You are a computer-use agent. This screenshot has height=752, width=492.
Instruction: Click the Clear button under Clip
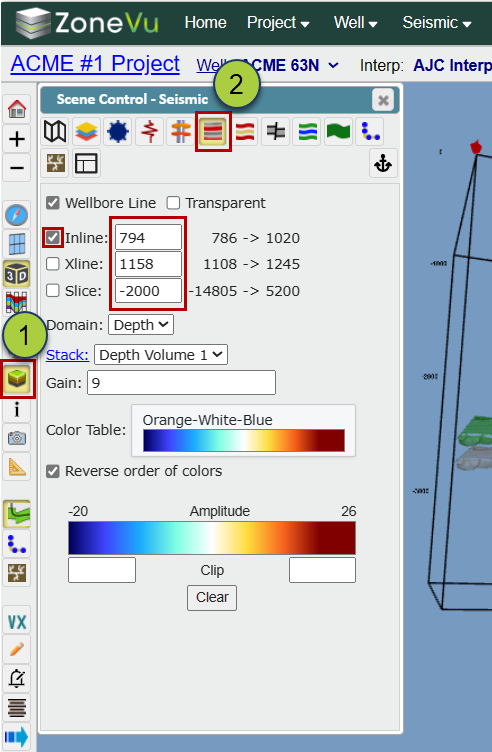212,598
